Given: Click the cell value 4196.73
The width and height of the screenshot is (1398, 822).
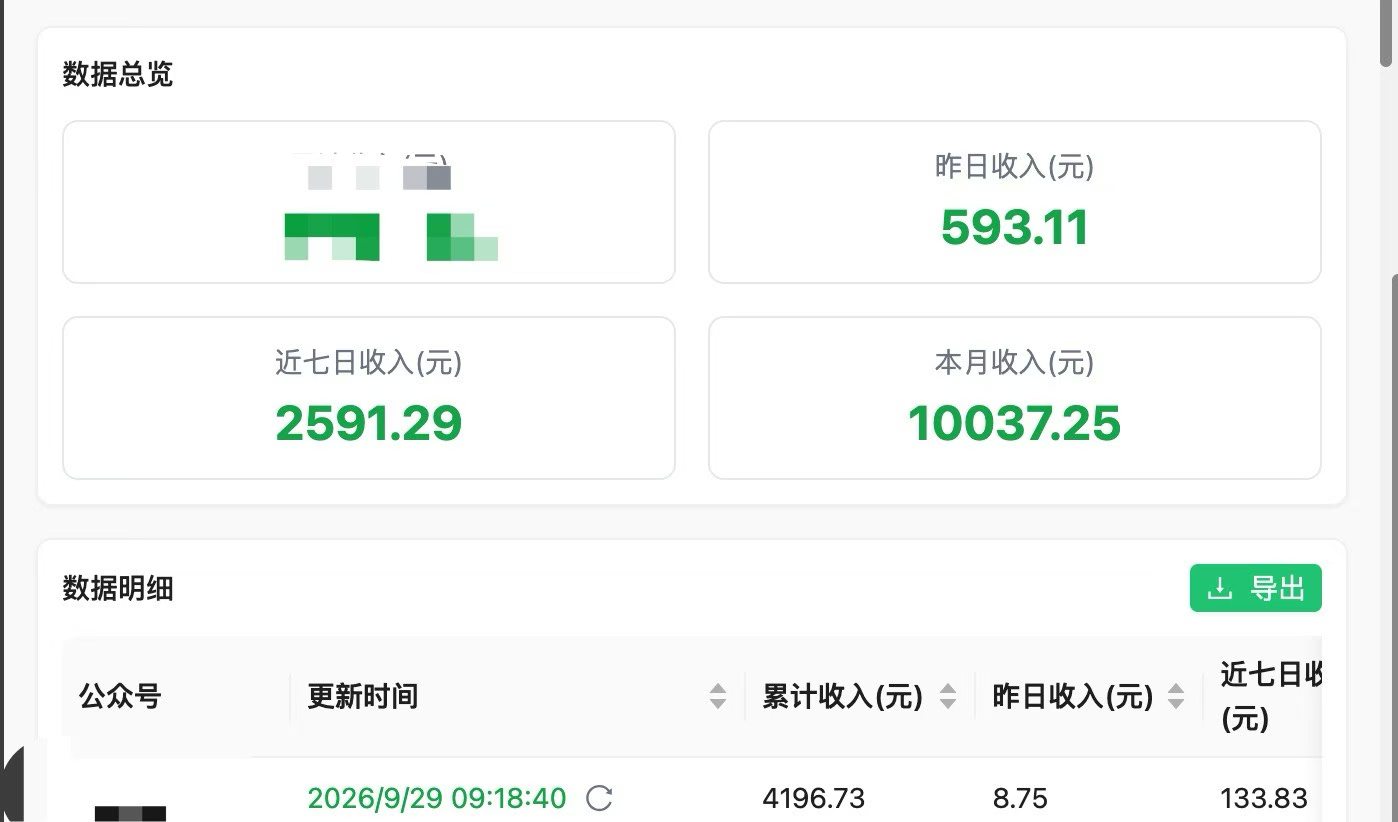Looking at the screenshot, I should pyautogui.click(x=814, y=798).
